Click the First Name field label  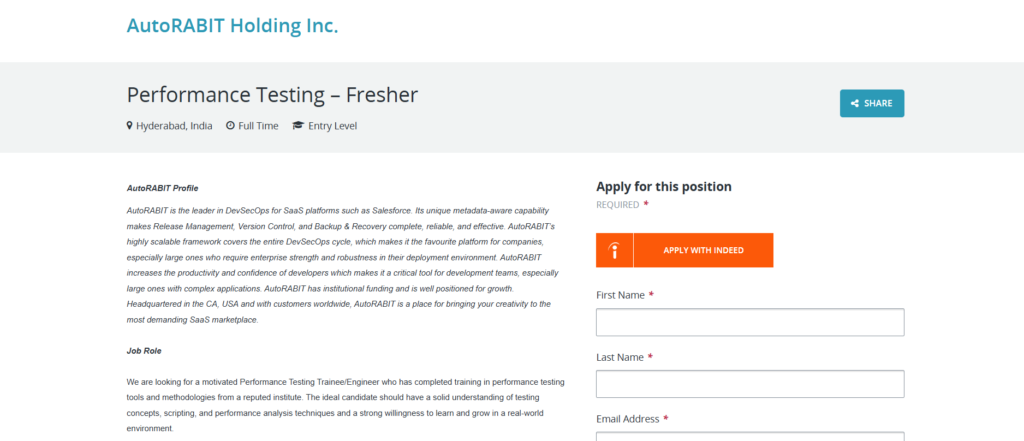point(620,295)
